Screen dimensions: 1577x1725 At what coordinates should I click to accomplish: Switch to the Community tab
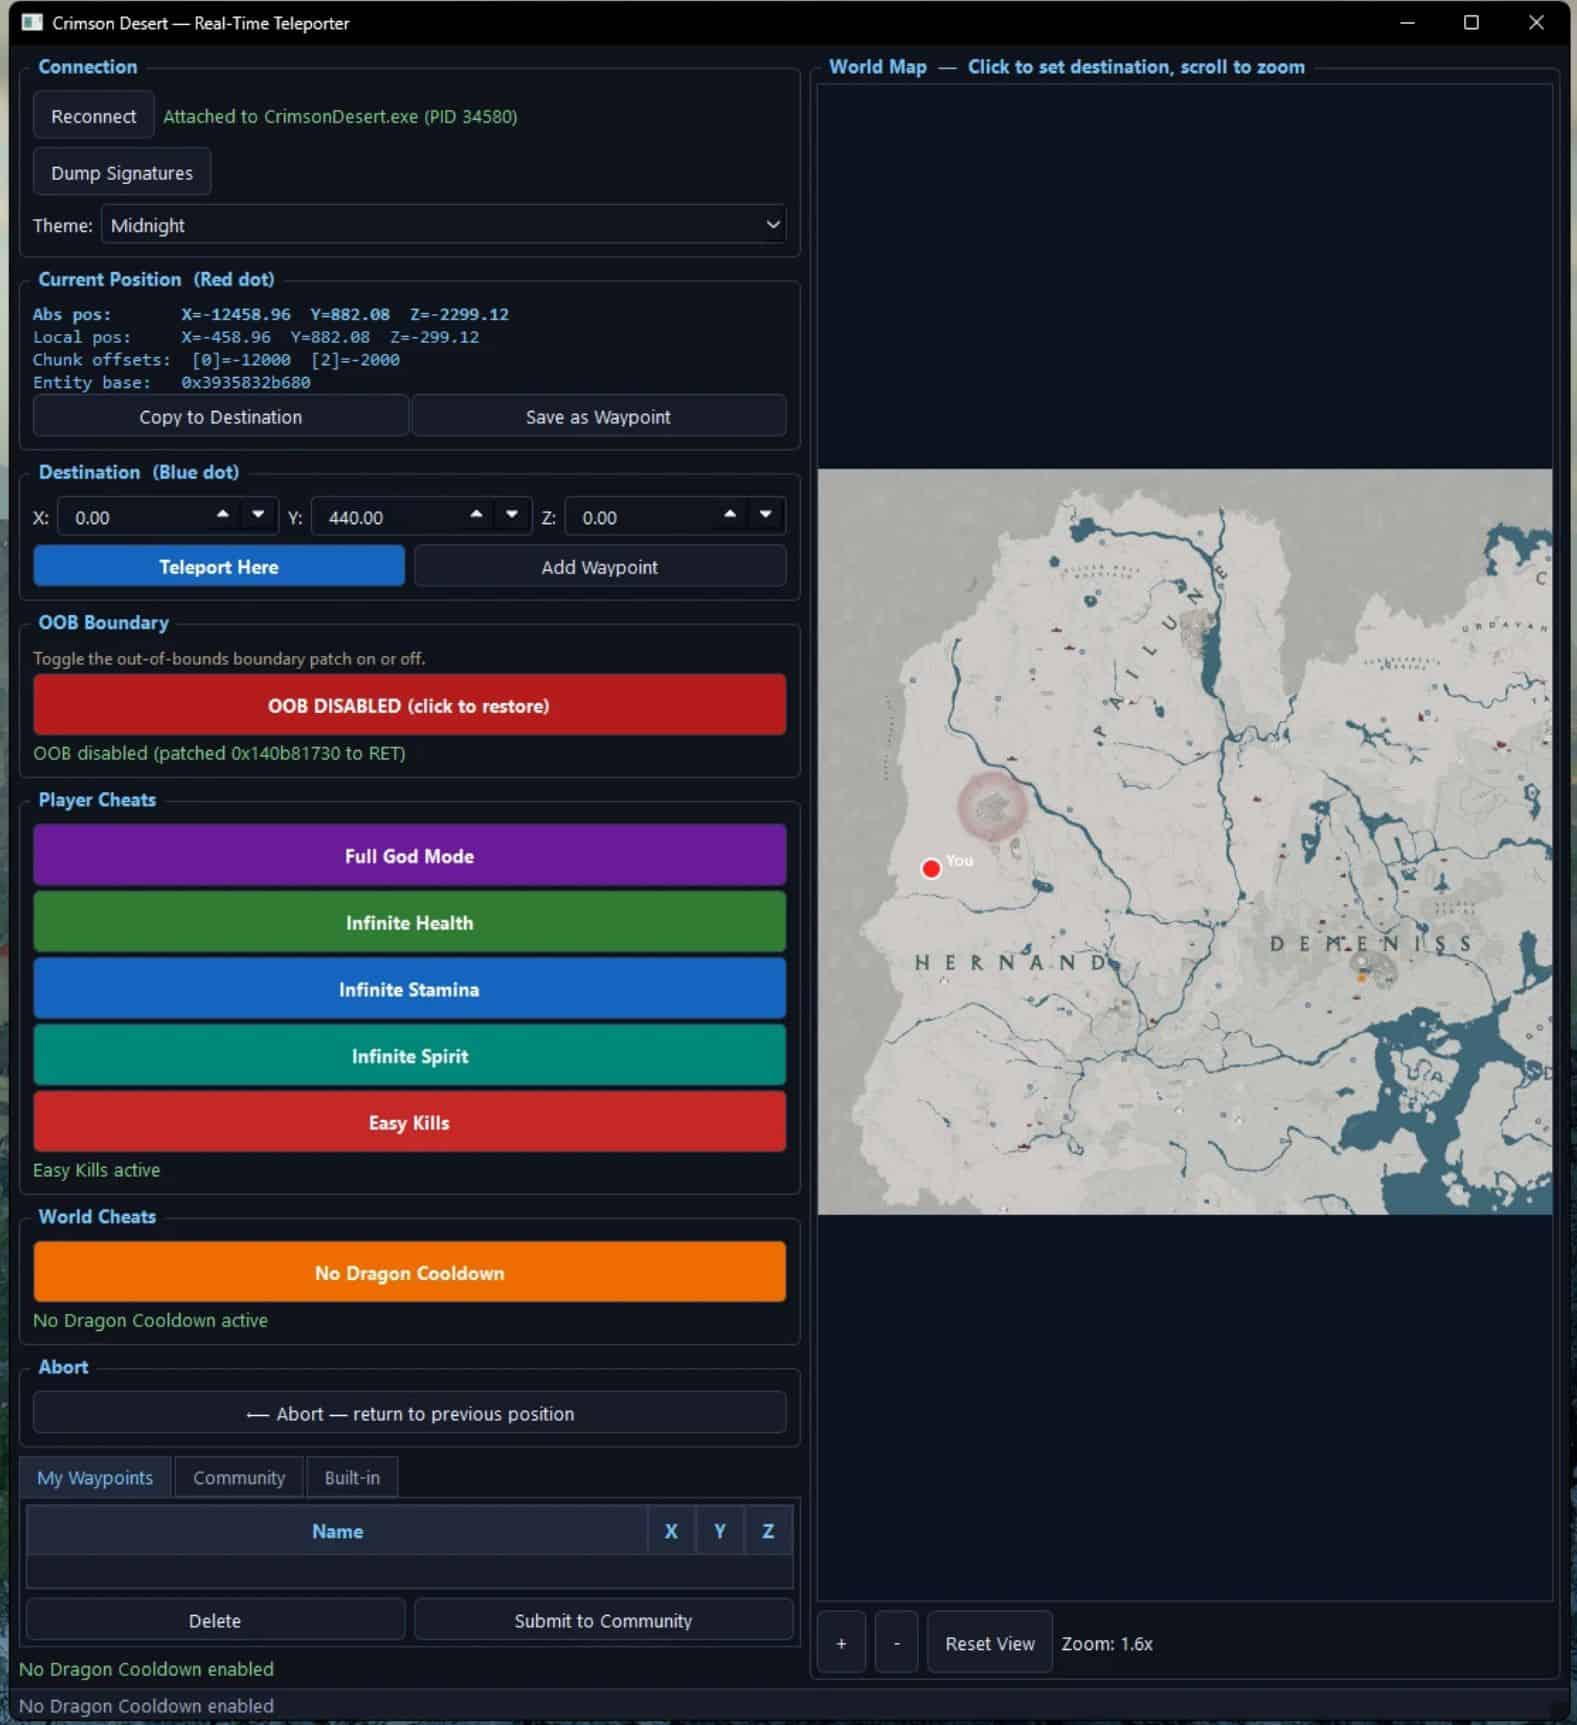pyautogui.click(x=239, y=1477)
